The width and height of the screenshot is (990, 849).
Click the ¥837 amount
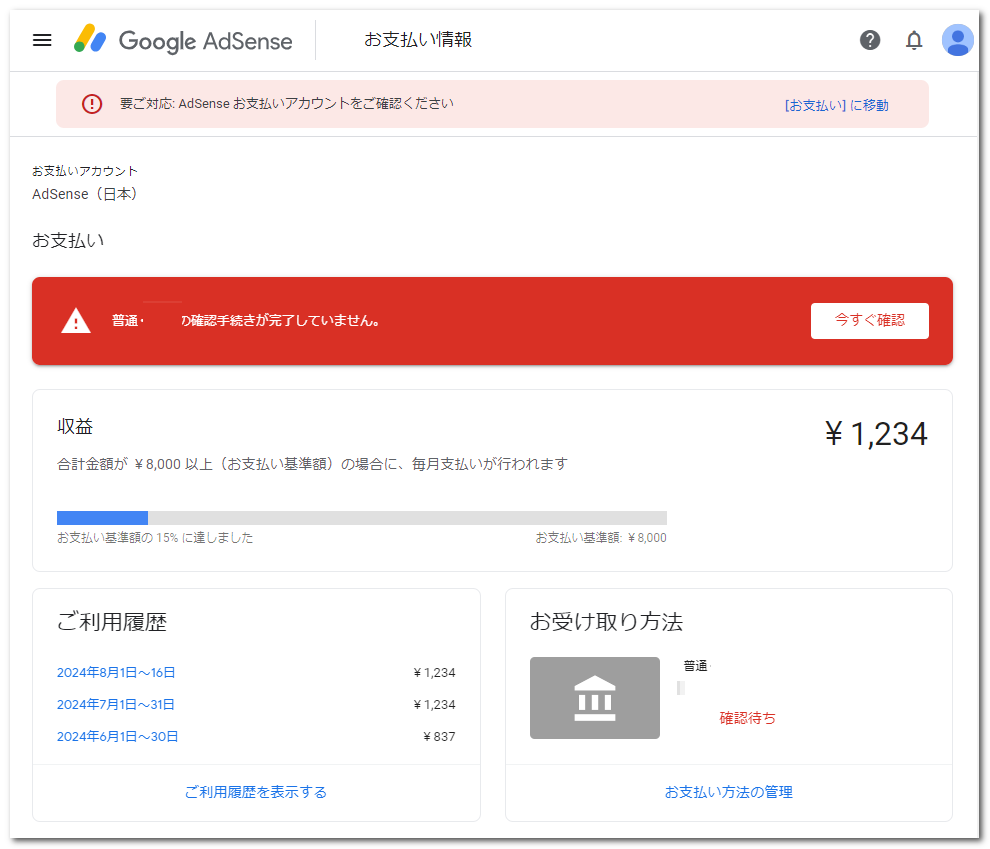439,737
